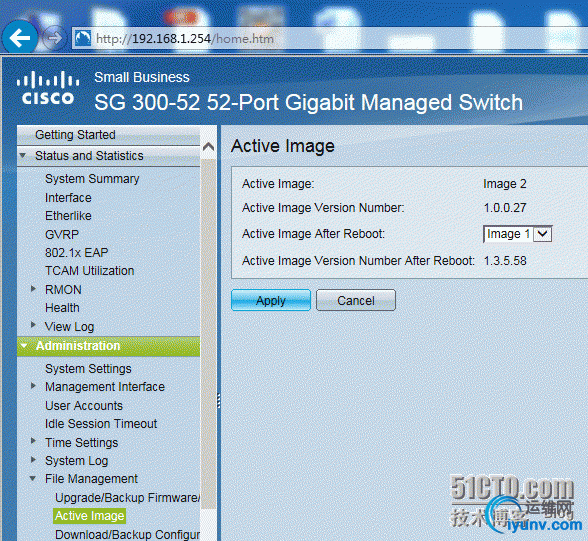
Task: Click the Cisco logo
Action: (x=48, y=88)
